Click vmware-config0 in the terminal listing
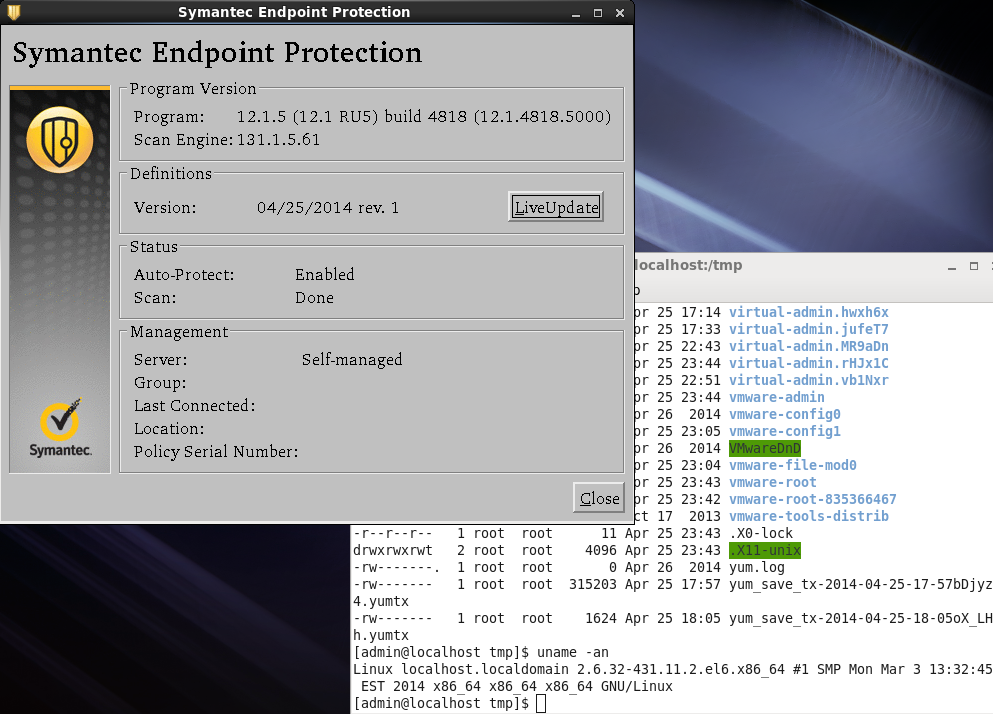Viewport: 993px width, 714px height. 785,414
